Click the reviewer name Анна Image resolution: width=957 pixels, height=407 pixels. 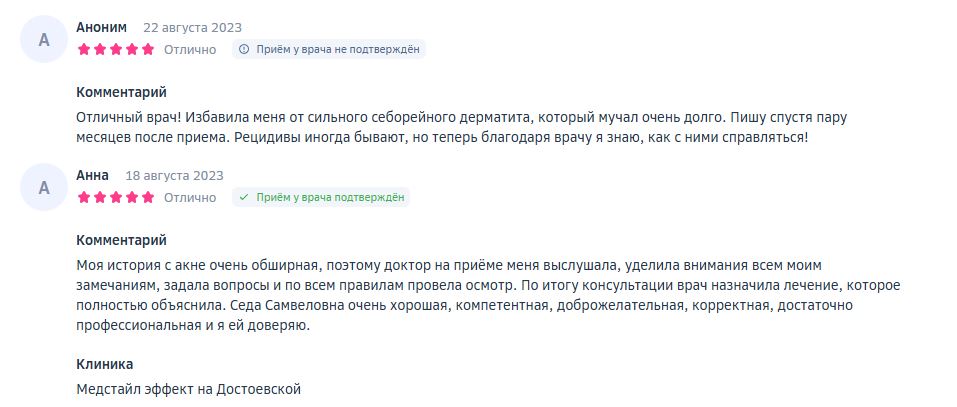tap(92, 175)
